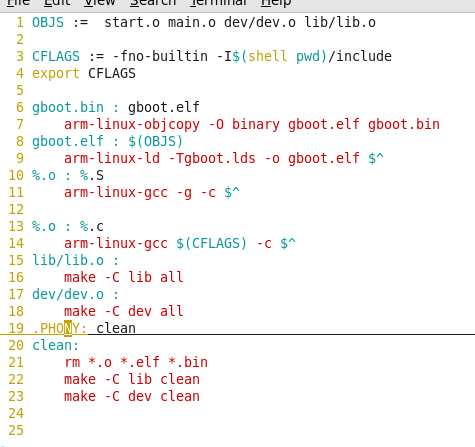Click start.o in the OBJS list

pos(132,22)
